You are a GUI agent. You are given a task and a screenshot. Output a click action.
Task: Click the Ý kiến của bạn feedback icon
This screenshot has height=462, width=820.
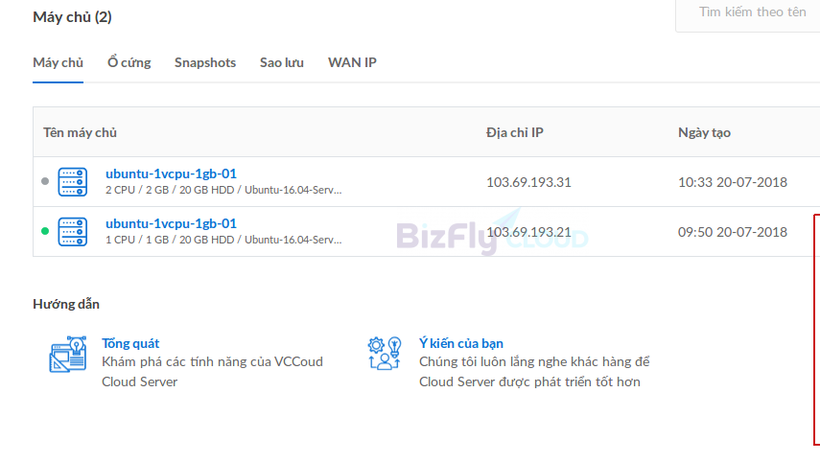click(385, 353)
